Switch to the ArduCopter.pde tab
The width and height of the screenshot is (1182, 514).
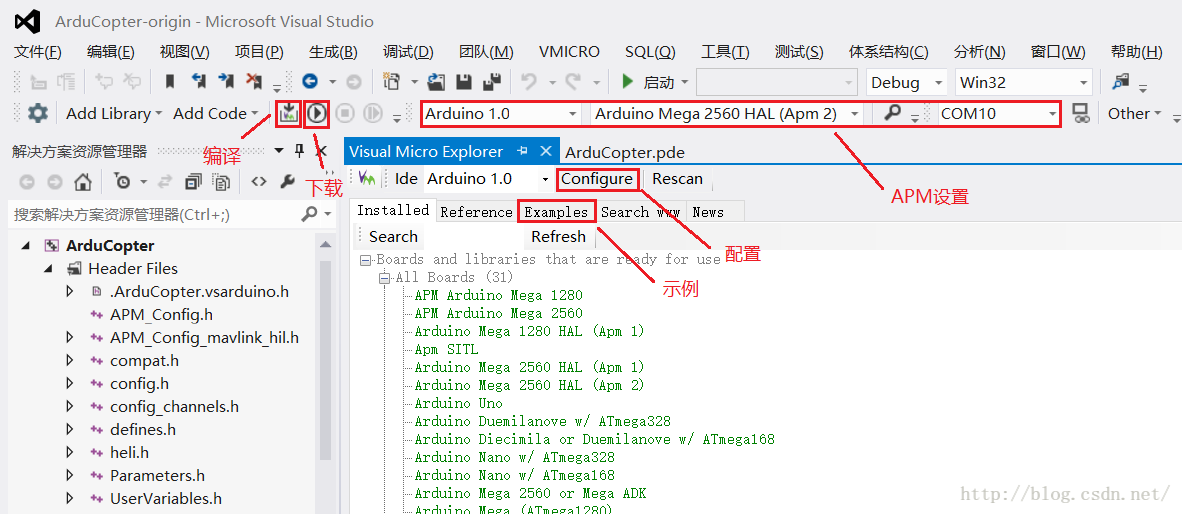click(625, 152)
